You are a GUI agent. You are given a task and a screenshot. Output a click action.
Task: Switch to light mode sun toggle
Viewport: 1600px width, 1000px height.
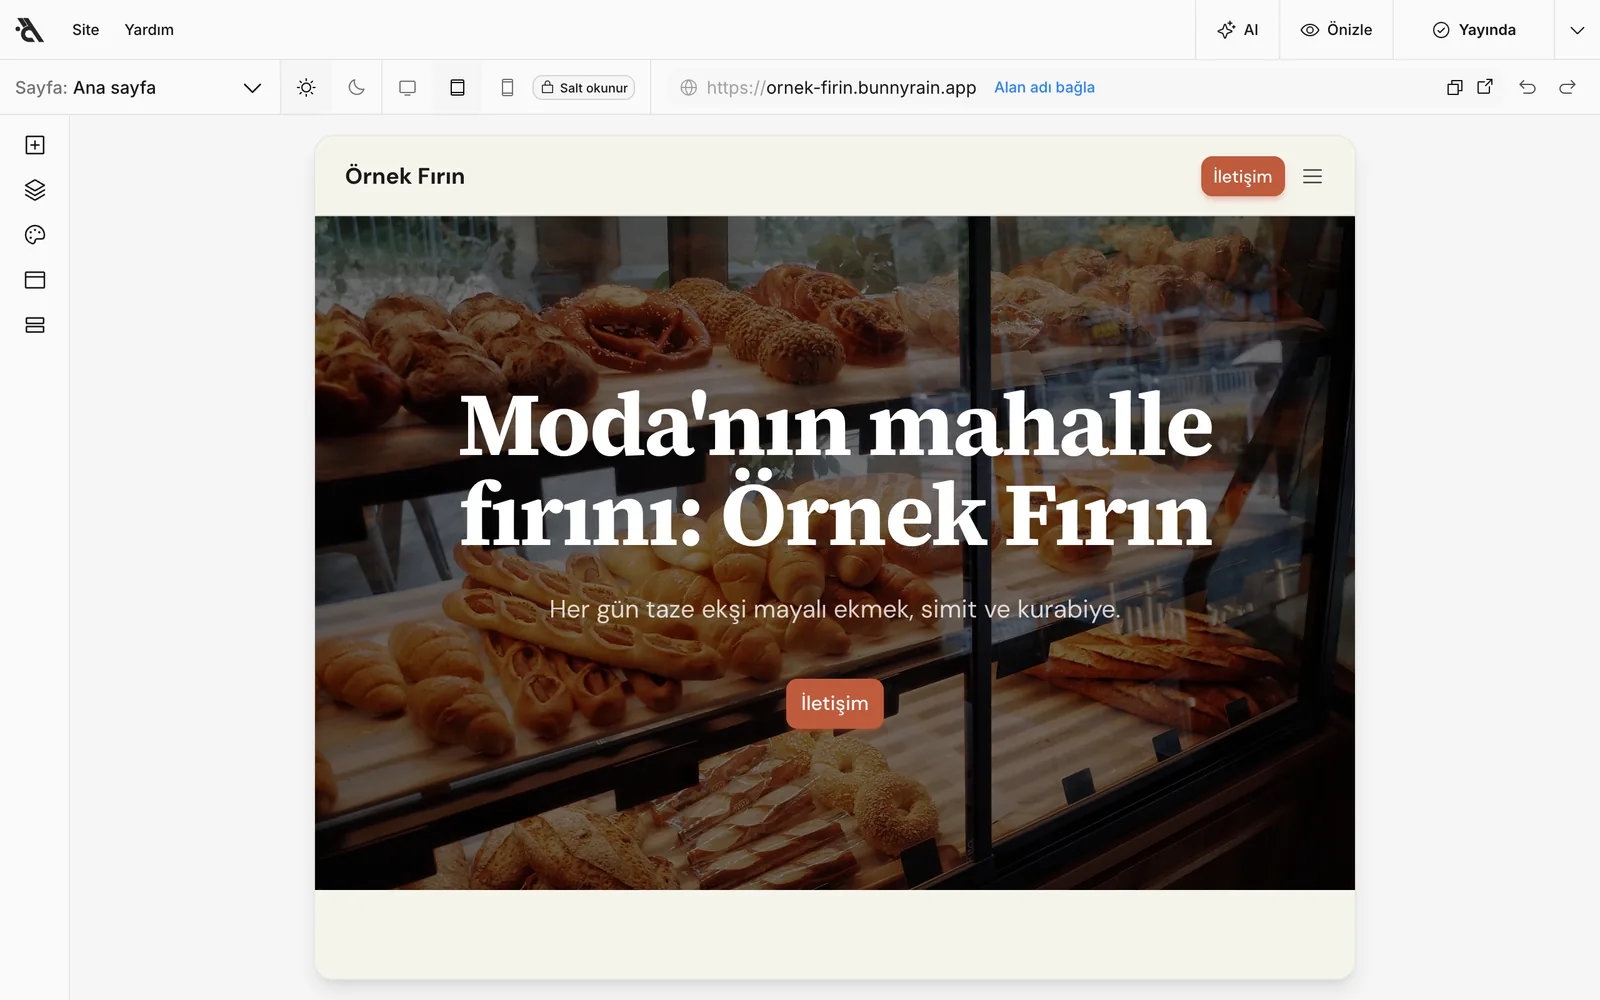306,87
